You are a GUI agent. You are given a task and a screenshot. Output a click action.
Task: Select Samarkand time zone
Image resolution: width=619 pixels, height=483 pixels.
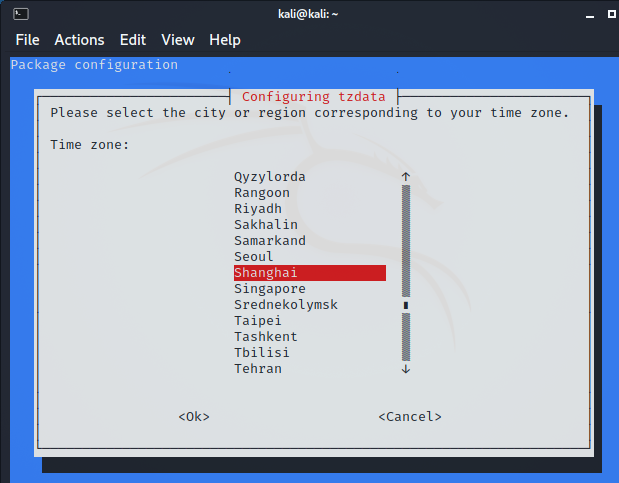(310, 241)
